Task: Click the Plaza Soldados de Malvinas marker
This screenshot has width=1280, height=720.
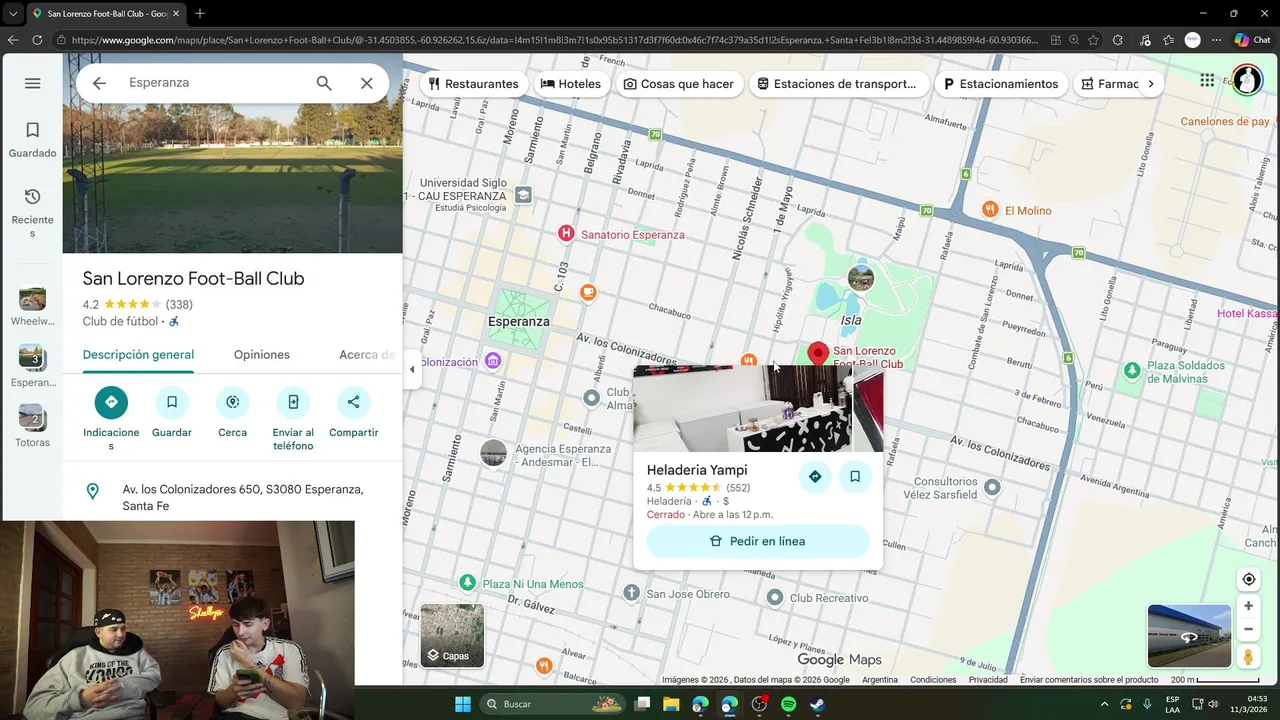Action: point(1132,371)
